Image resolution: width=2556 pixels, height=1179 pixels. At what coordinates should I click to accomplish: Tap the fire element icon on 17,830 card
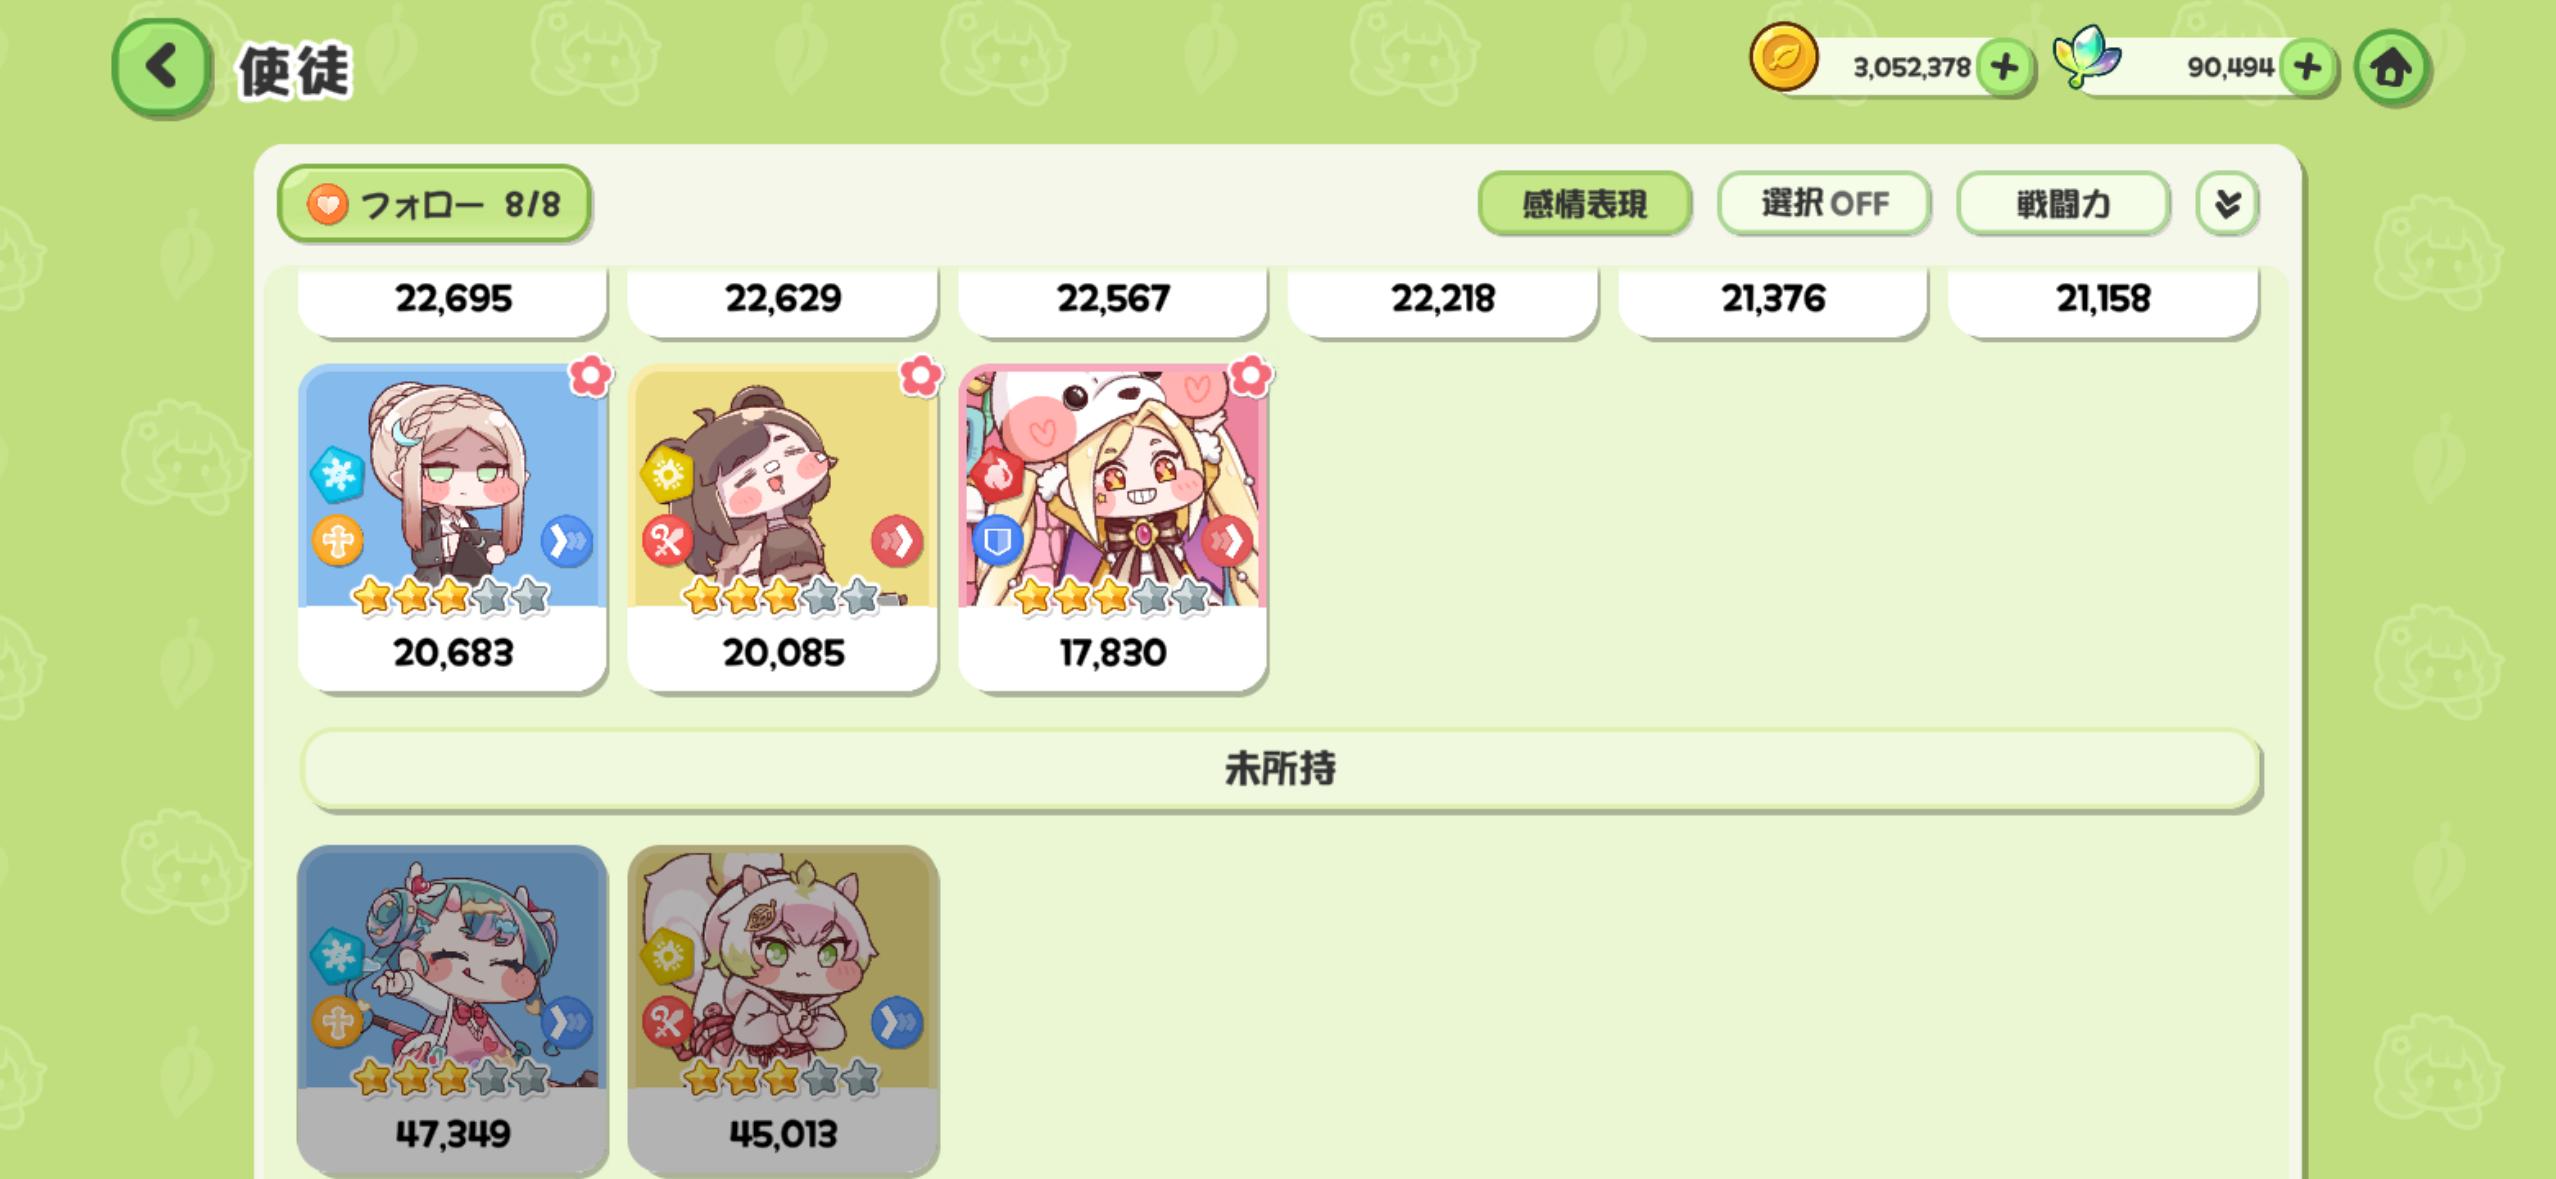[x=997, y=475]
